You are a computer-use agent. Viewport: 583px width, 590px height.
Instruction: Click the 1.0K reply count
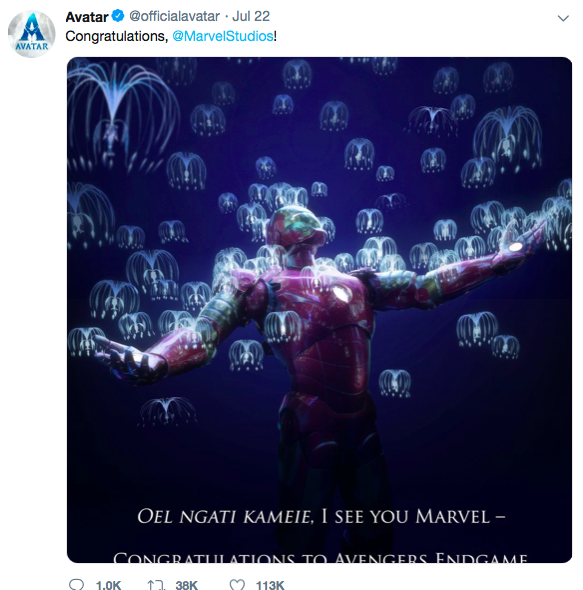pyautogui.click(x=108, y=585)
